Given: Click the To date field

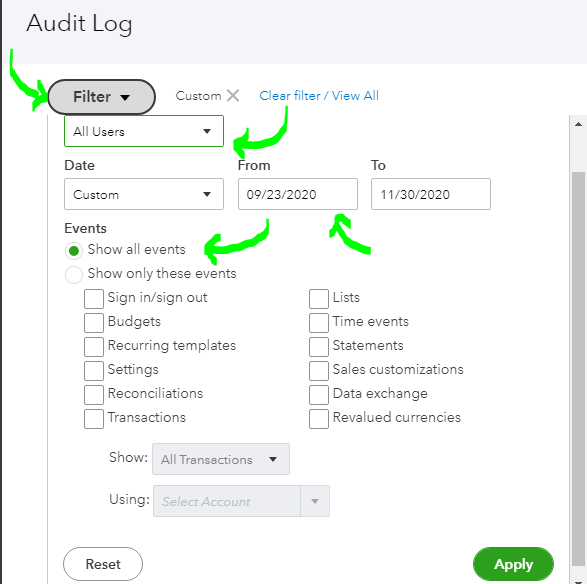Looking at the screenshot, I should point(431,194).
